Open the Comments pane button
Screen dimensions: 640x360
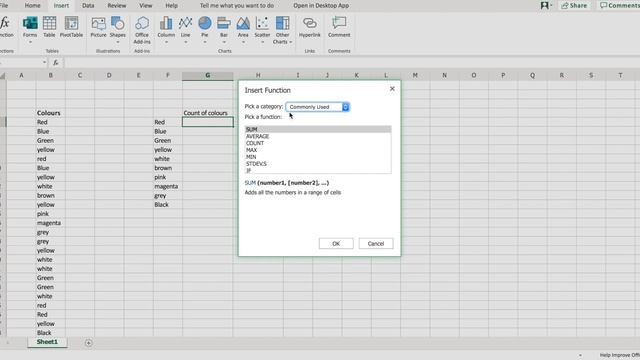pos(619,5)
